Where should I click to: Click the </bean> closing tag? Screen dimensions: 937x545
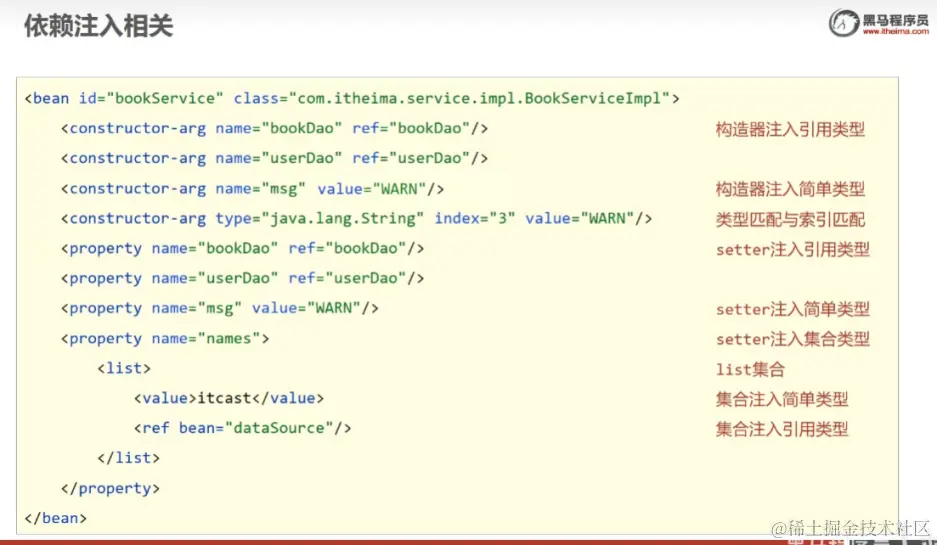tap(56, 518)
